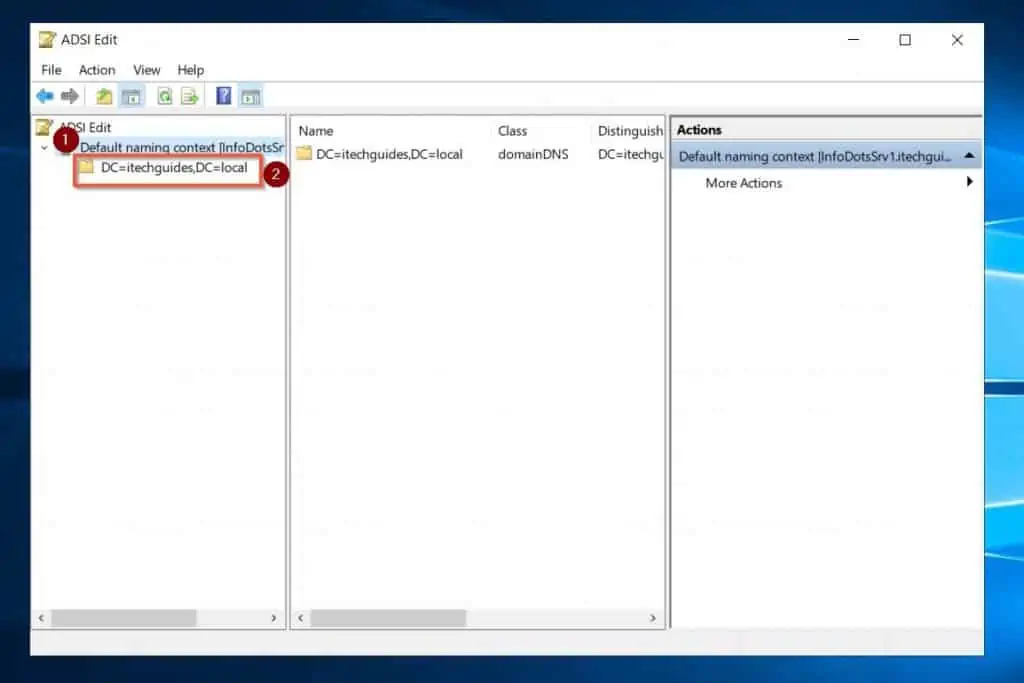Click the tree pane horizontal scrollbar thumb
Screen dimensions: 1024x683
click(124, 618)
